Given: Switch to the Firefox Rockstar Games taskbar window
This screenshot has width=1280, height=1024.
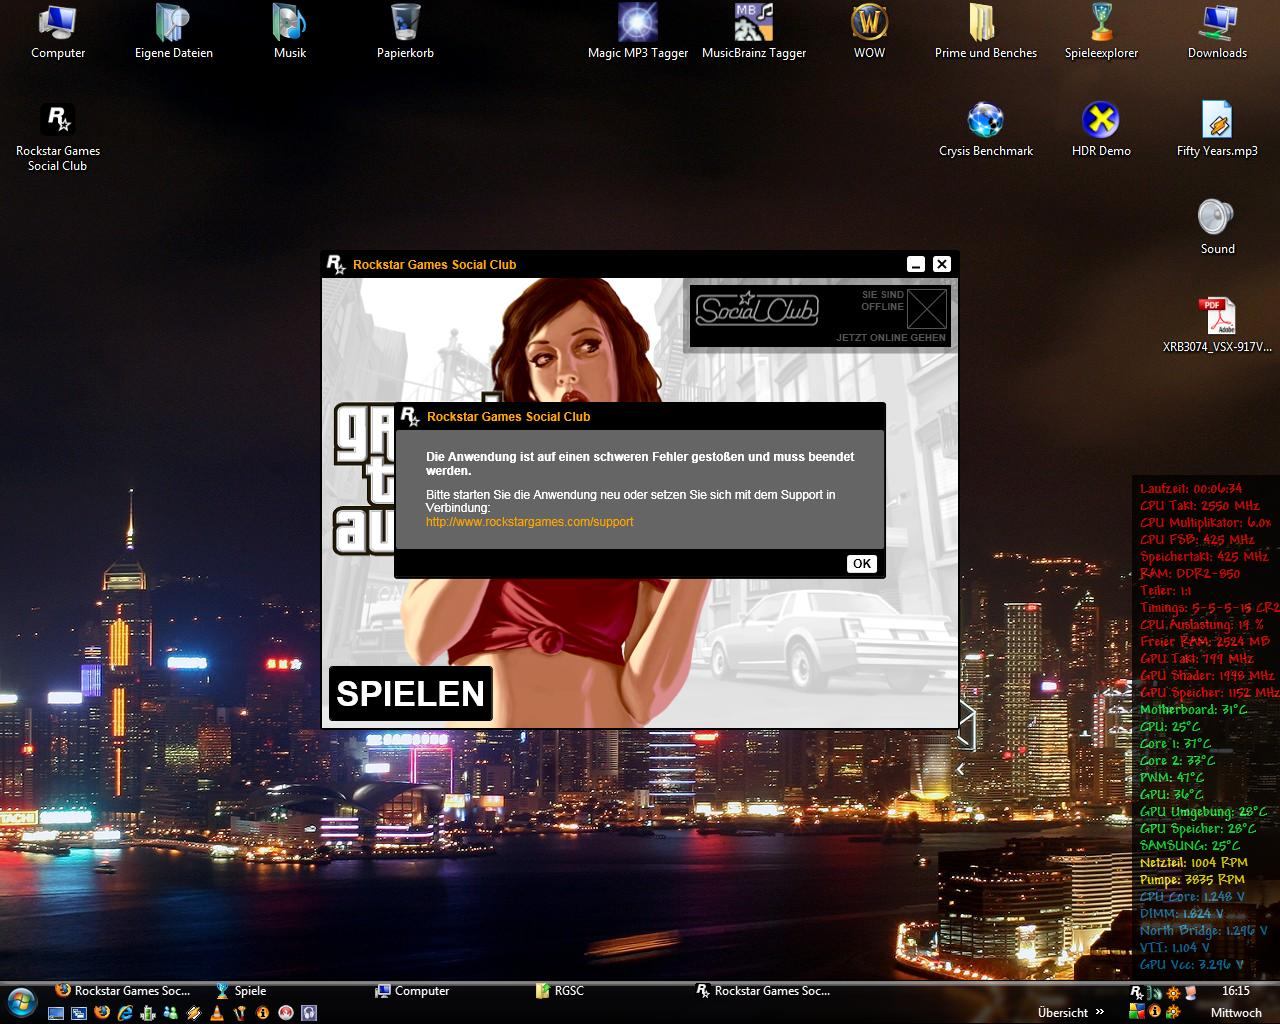Looking at the screenshot, I should (x=122, y=991).
